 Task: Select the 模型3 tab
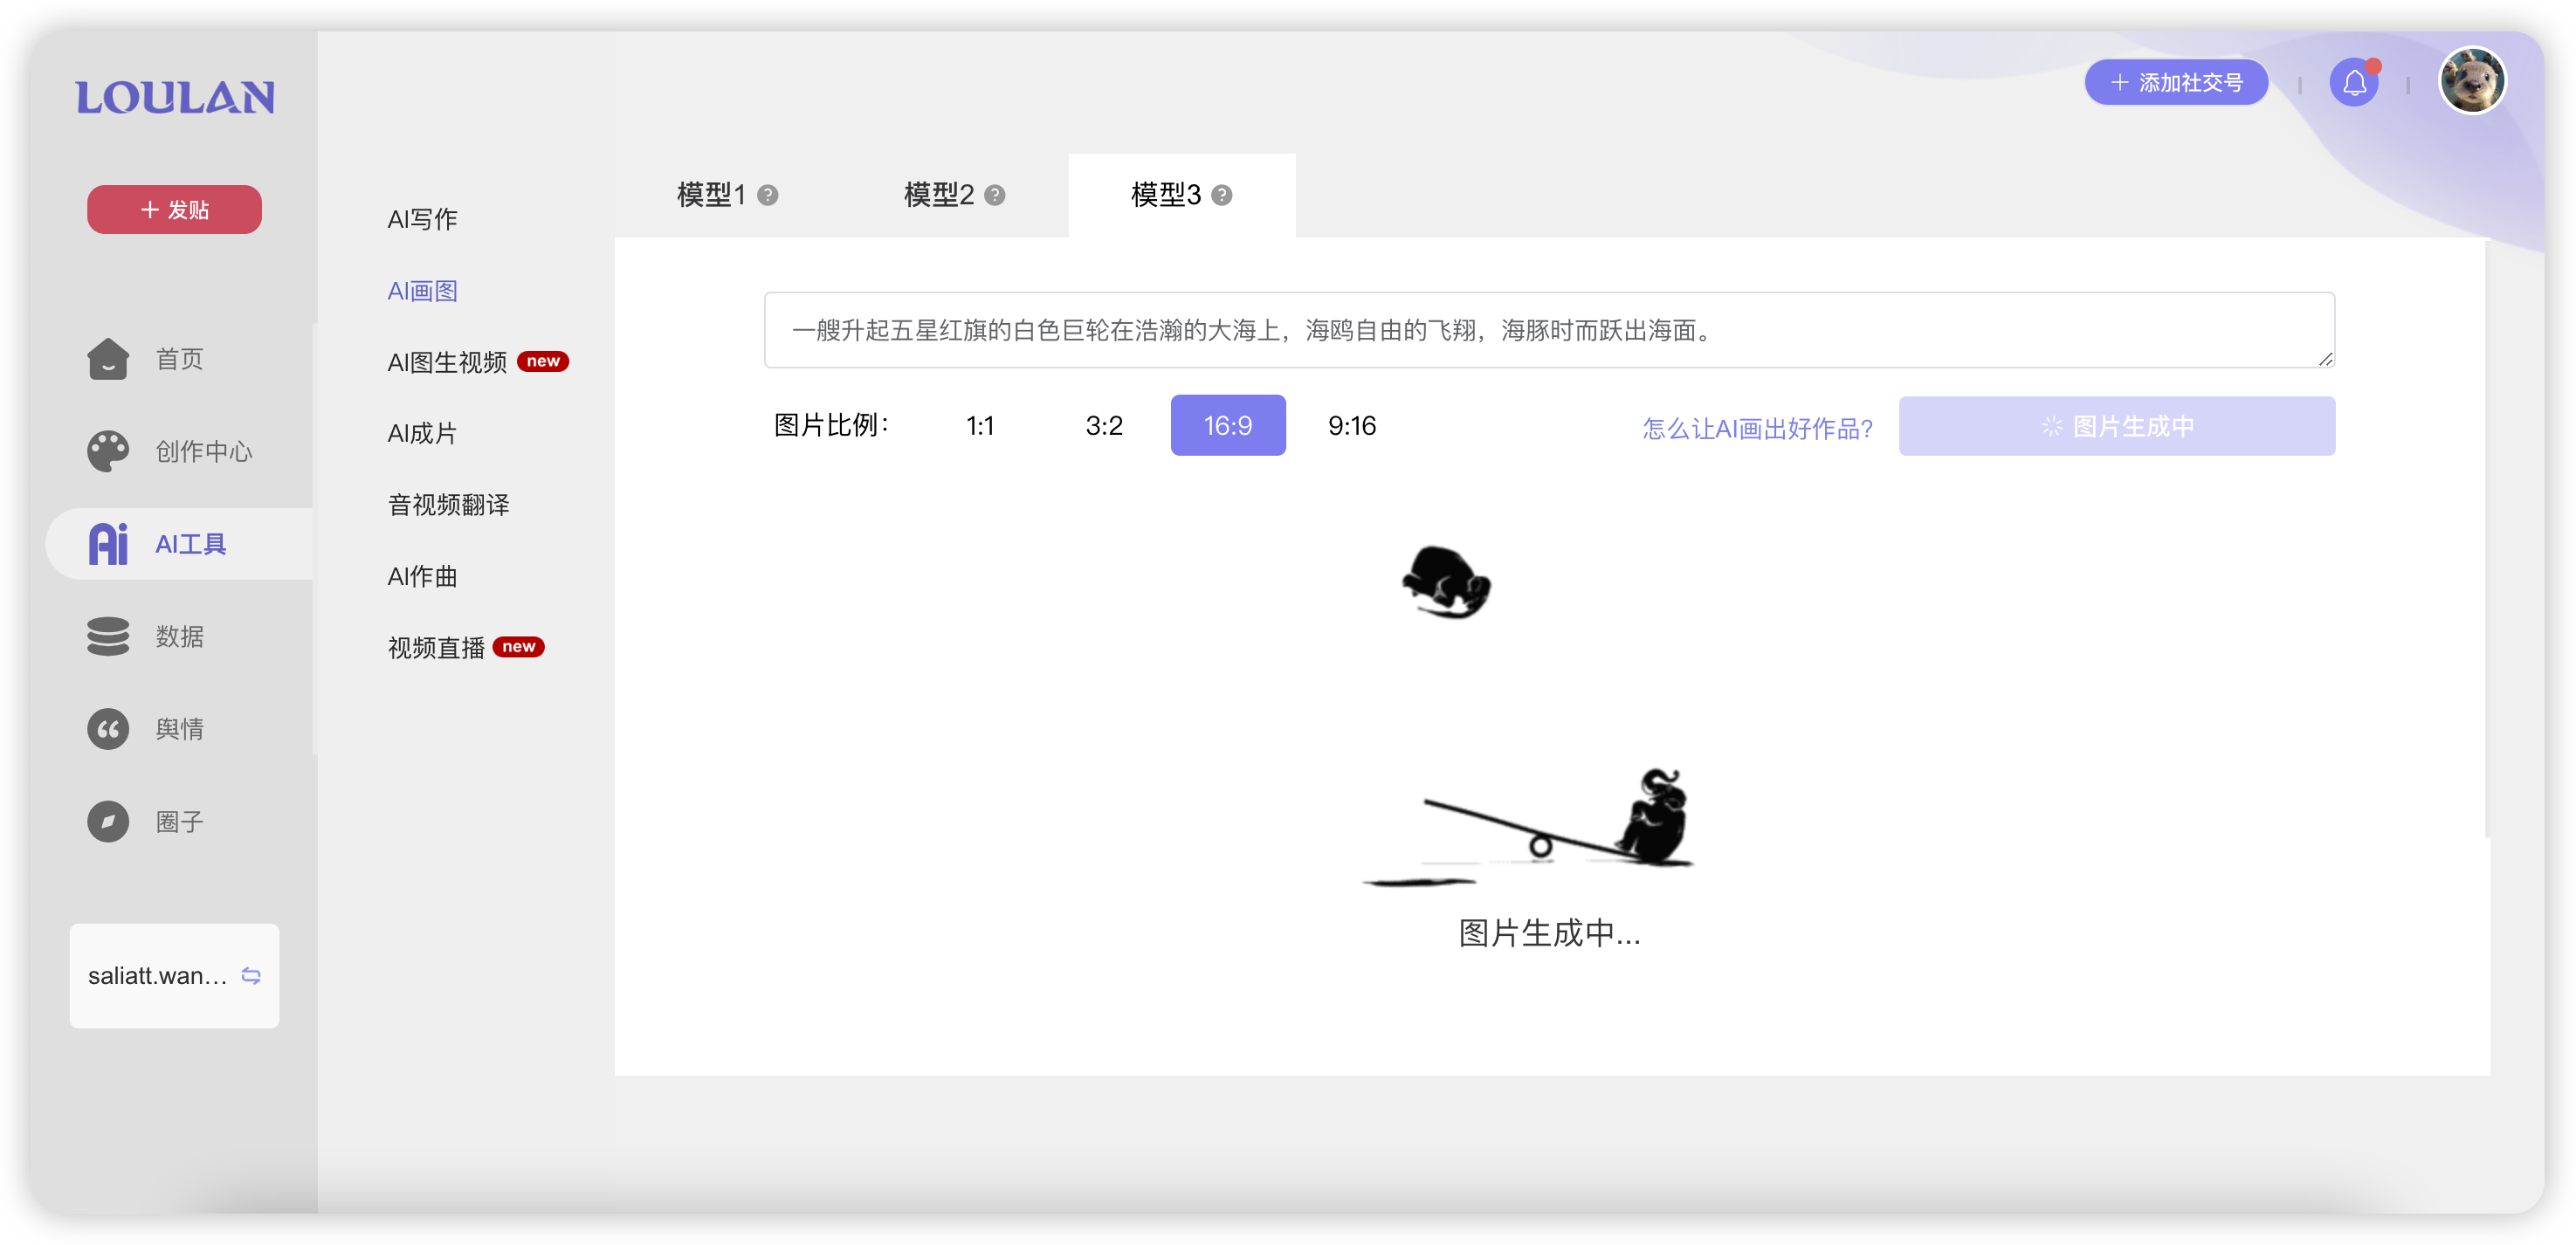pos(1181,195)
